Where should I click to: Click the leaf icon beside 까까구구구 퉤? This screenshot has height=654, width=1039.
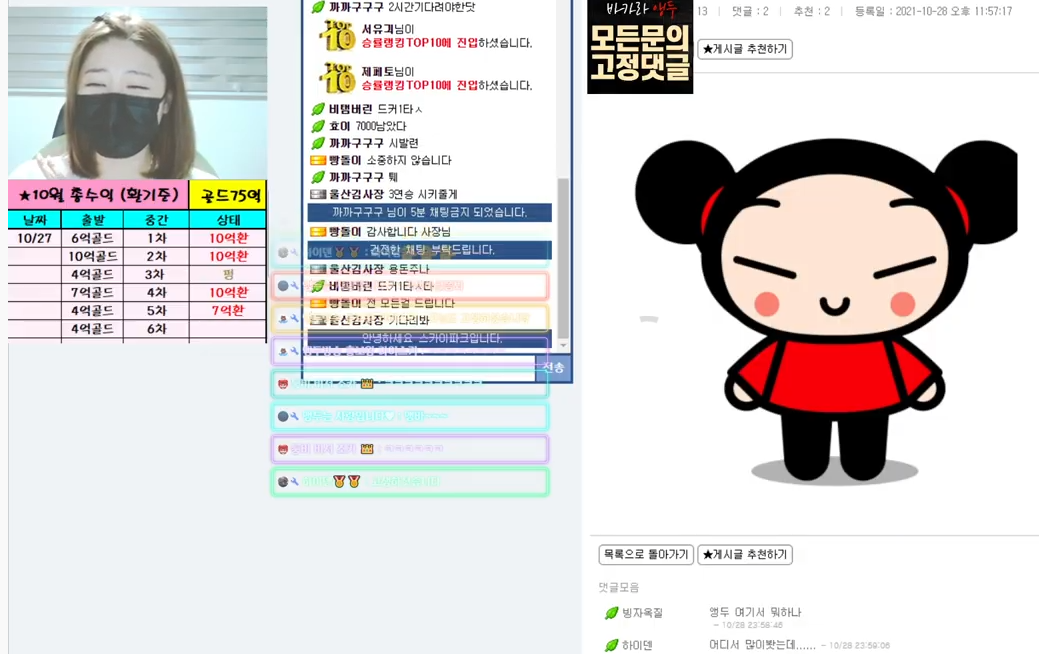pyautogui.click(x=318, y=177)
